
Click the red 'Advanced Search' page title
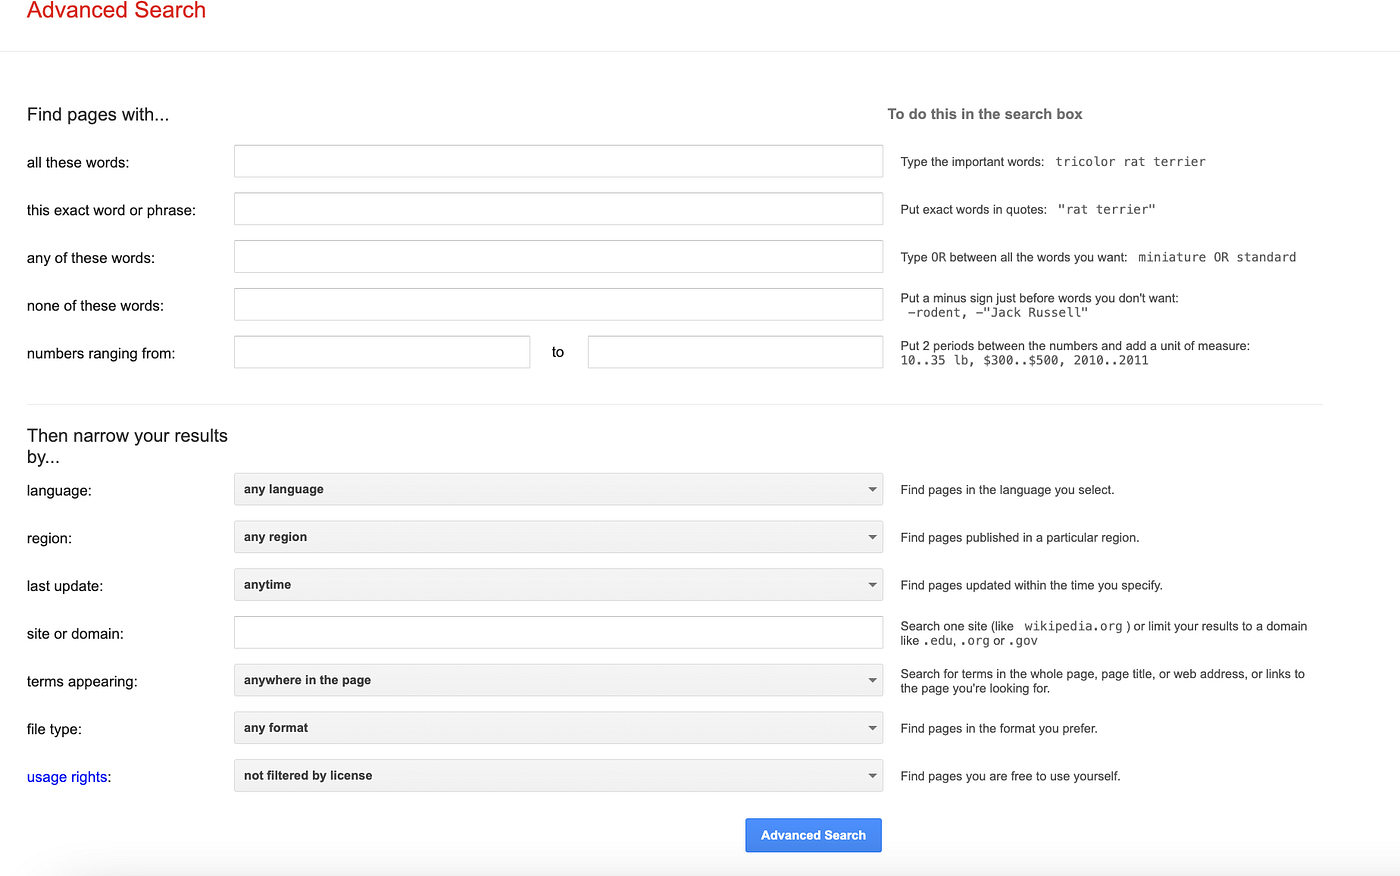tap(116, 10)
